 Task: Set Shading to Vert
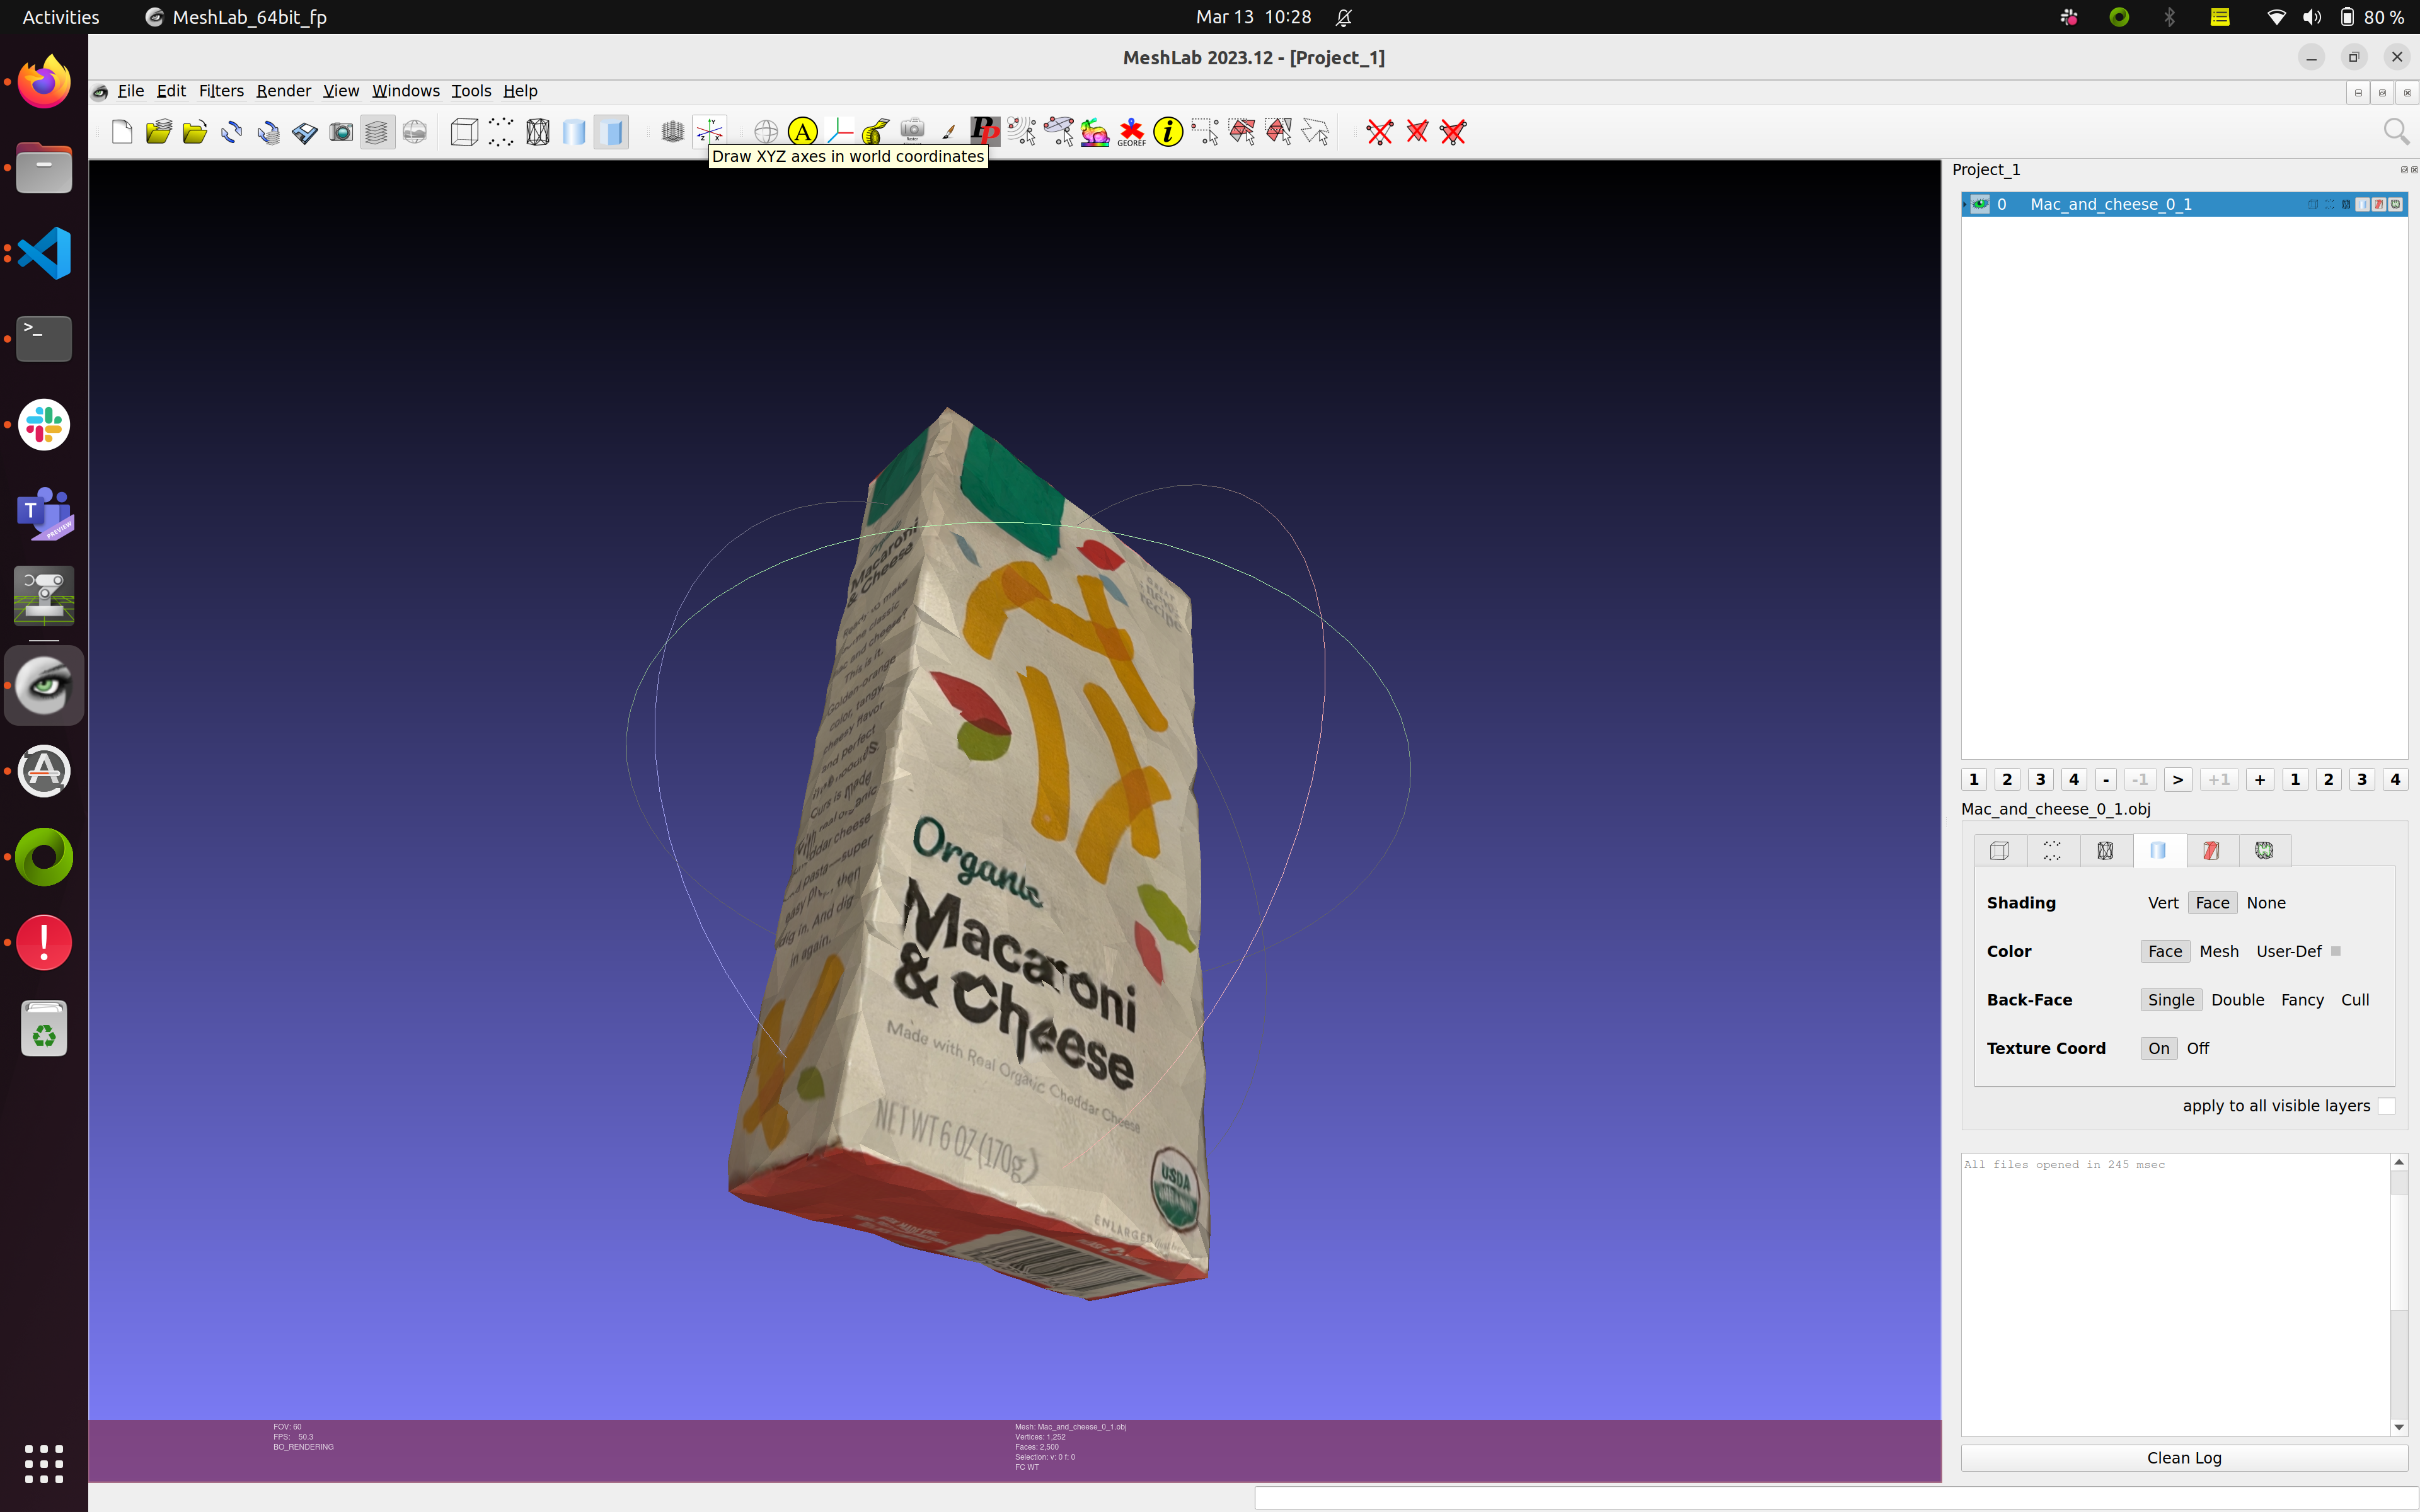coord(2162,903)
